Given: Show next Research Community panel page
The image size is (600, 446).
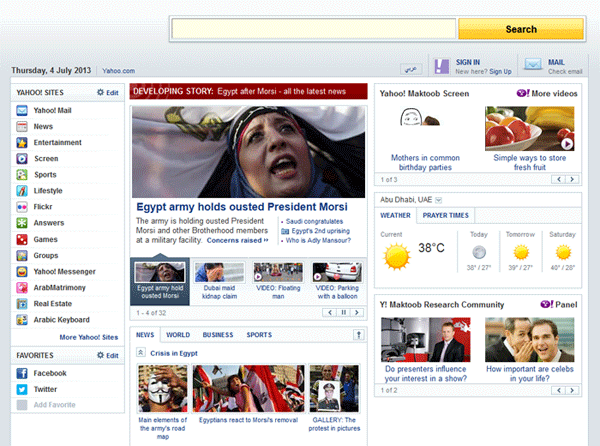Looking at the screenshot, I should [572, 390].
